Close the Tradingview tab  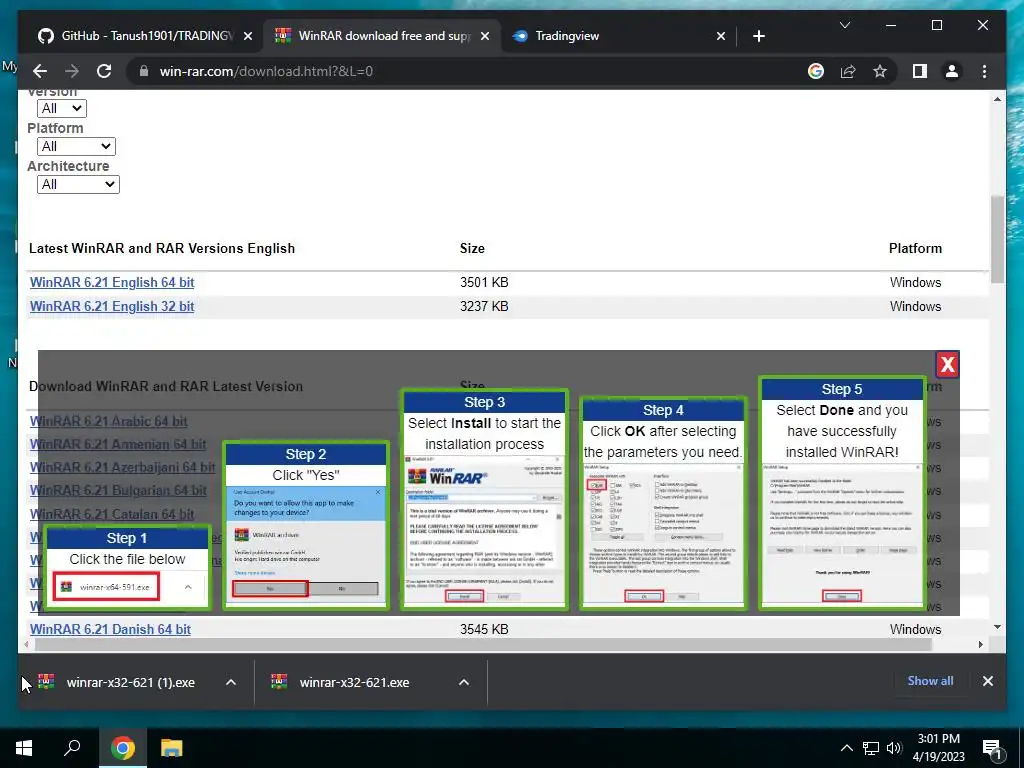click(x=720, y=36)
